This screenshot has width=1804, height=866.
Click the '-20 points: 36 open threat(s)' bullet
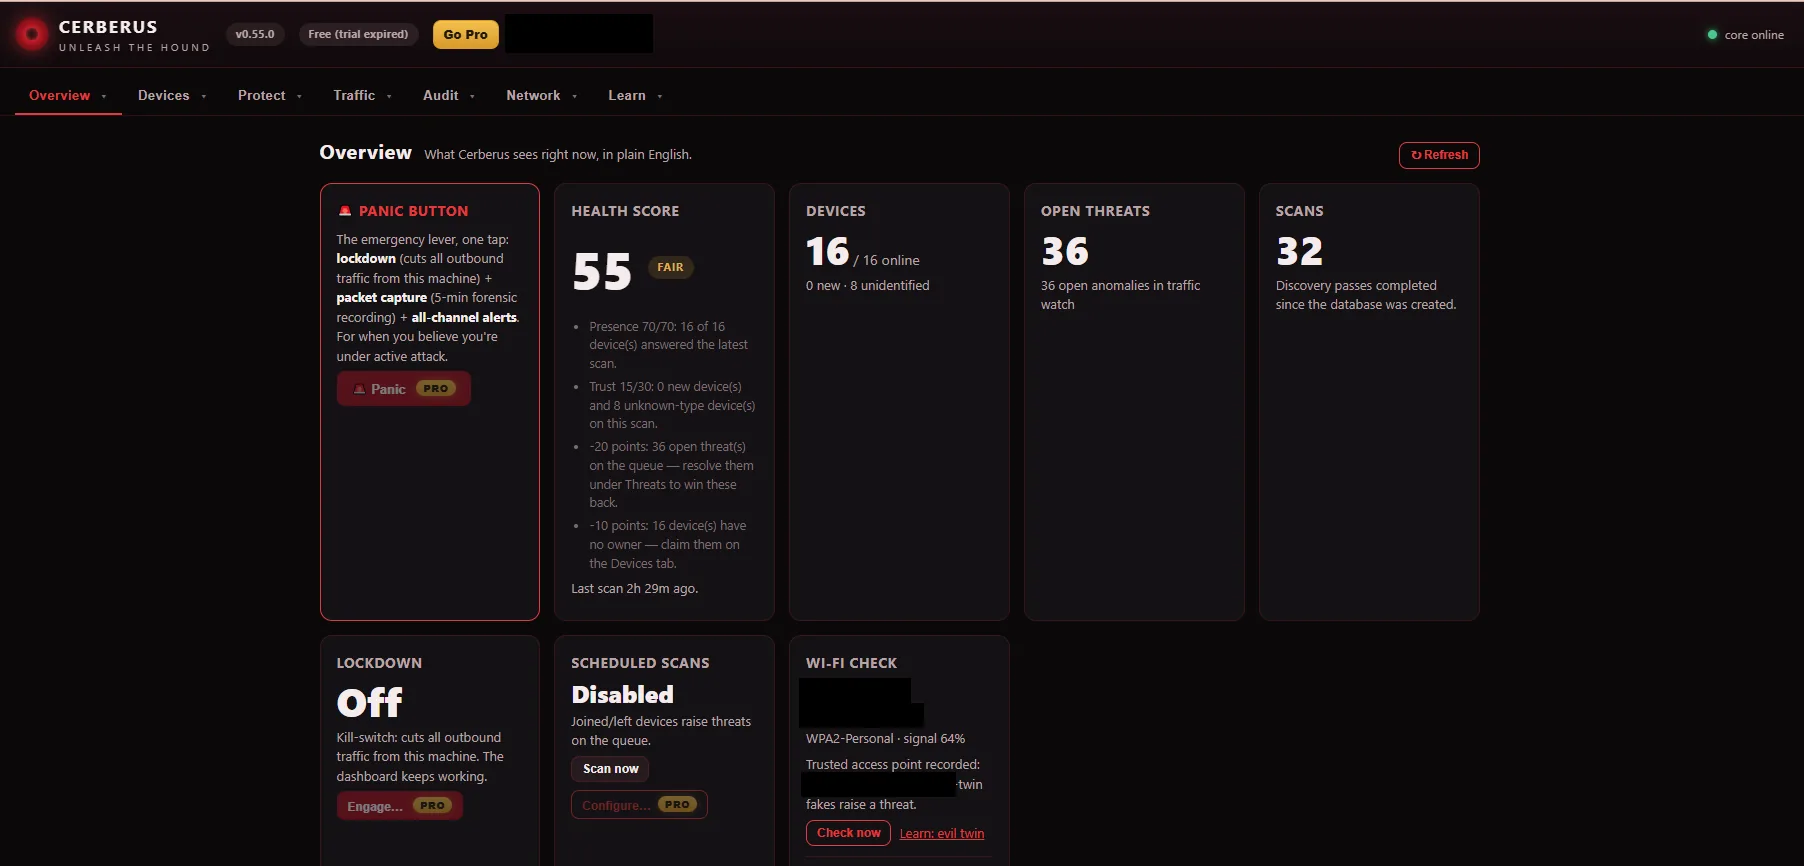[x=671, y=475]
